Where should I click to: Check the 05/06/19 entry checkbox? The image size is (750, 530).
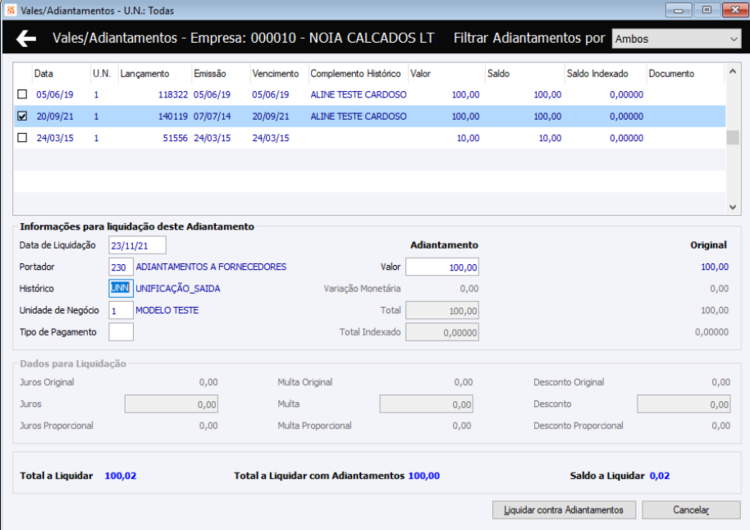click(22, 94)
